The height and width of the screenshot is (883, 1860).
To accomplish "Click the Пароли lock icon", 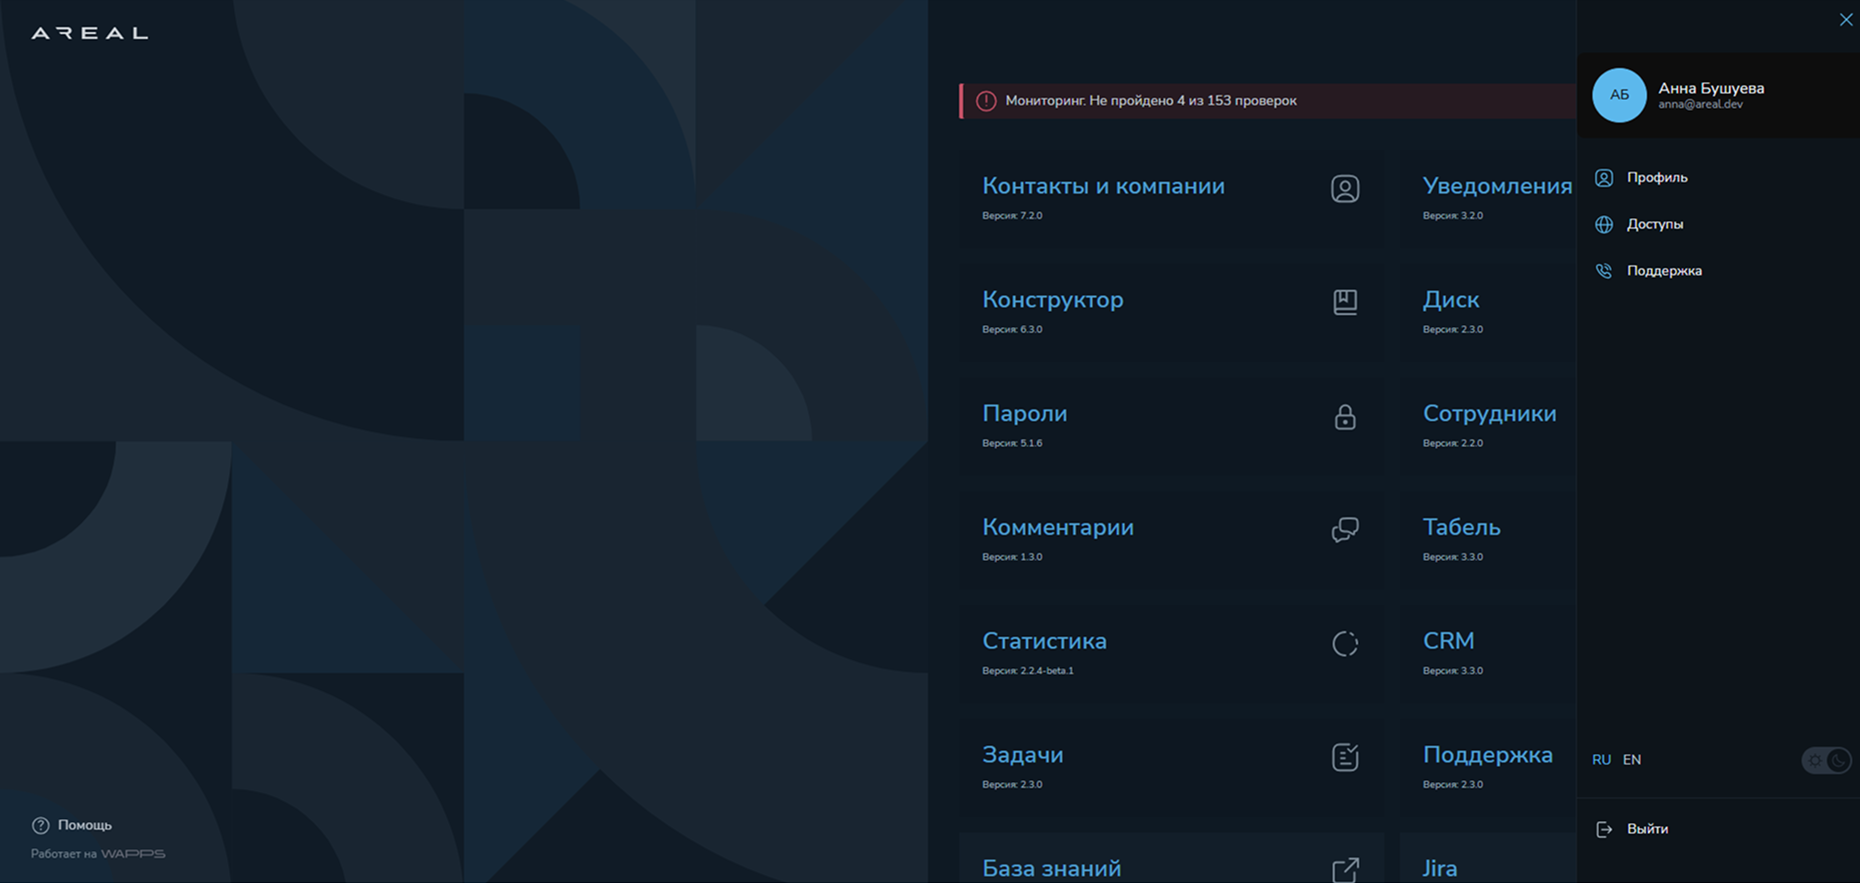I will coord(1345,416).
